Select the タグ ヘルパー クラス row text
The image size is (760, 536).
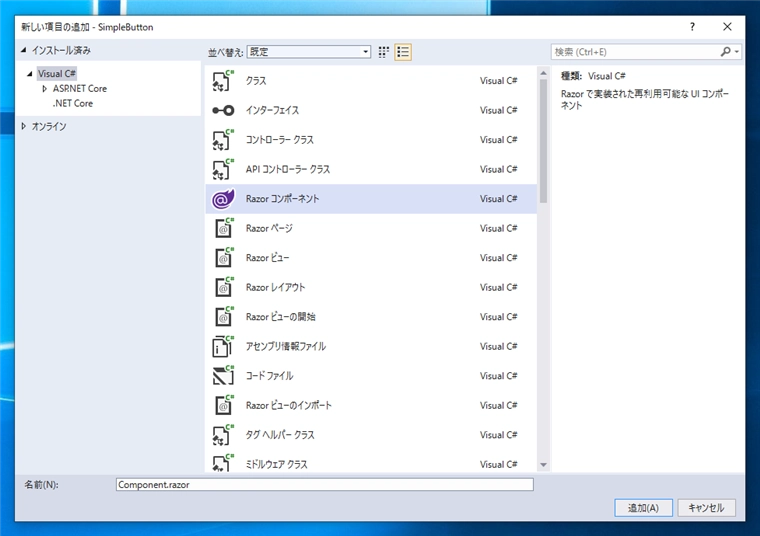coord(280,435)
